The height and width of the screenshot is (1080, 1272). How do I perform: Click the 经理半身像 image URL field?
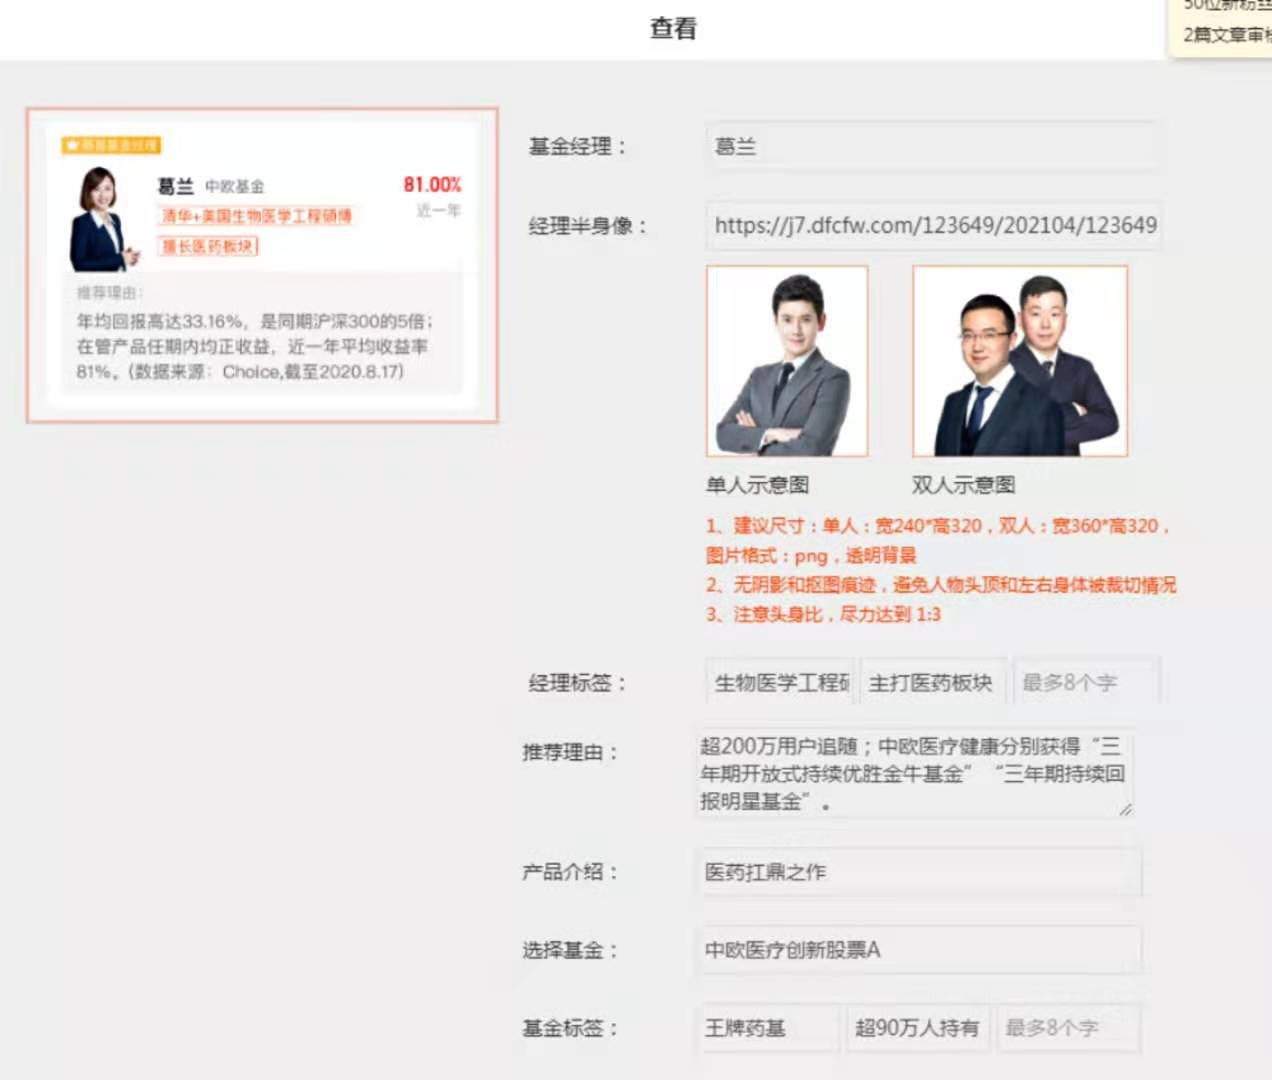coord(934,226)
